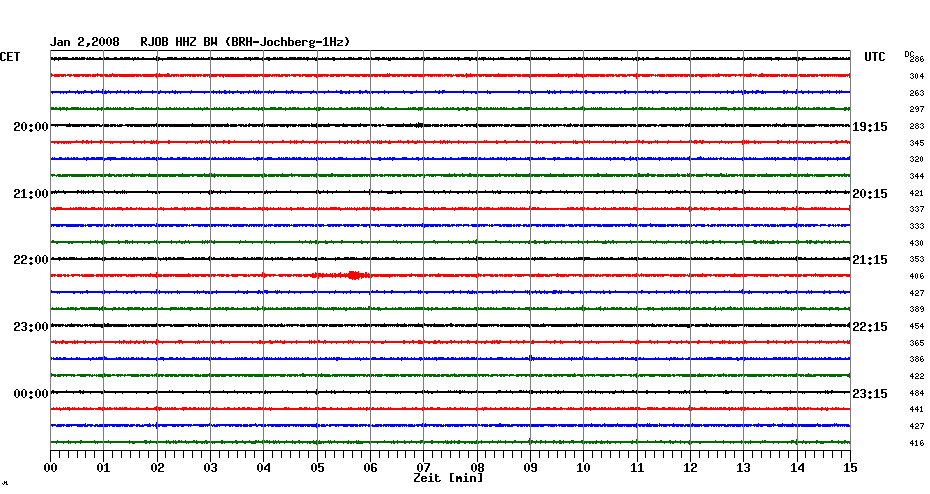
Task: Click the '02' minute tick label
Action: click(x=157, y=468)
